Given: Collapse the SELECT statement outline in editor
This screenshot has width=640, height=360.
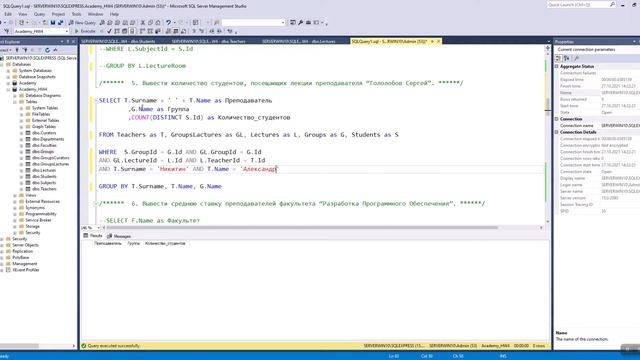Looking at the screenshot, I should pos(96,100).
